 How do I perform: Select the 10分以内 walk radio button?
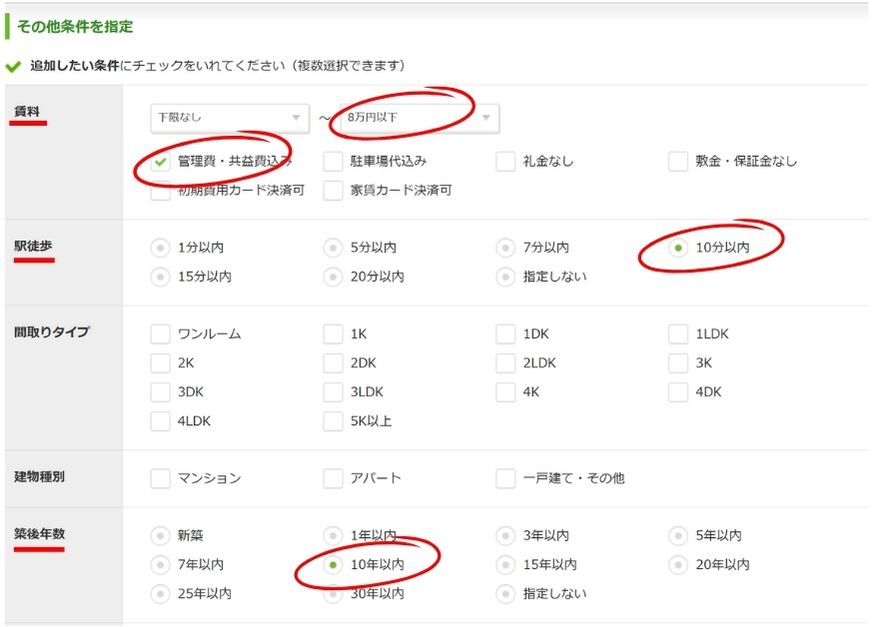click(x=679, y=248)
